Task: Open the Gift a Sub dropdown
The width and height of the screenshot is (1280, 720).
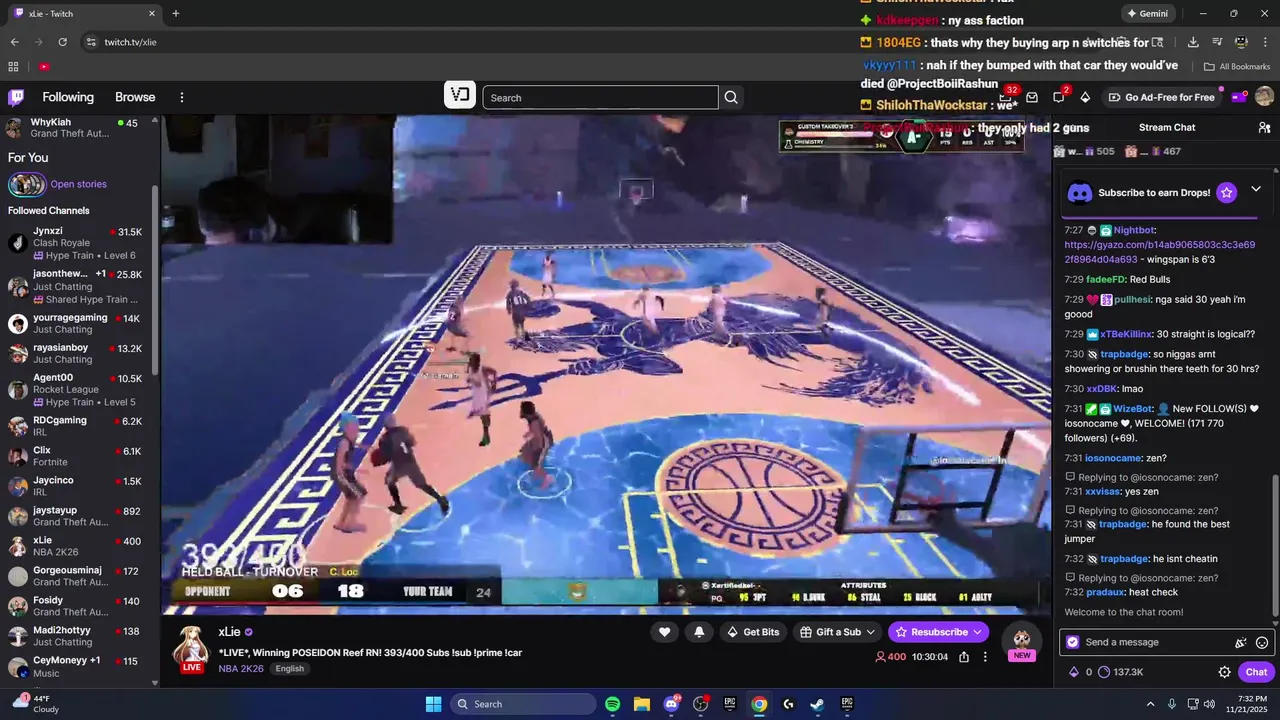Action: pos(838,632)
